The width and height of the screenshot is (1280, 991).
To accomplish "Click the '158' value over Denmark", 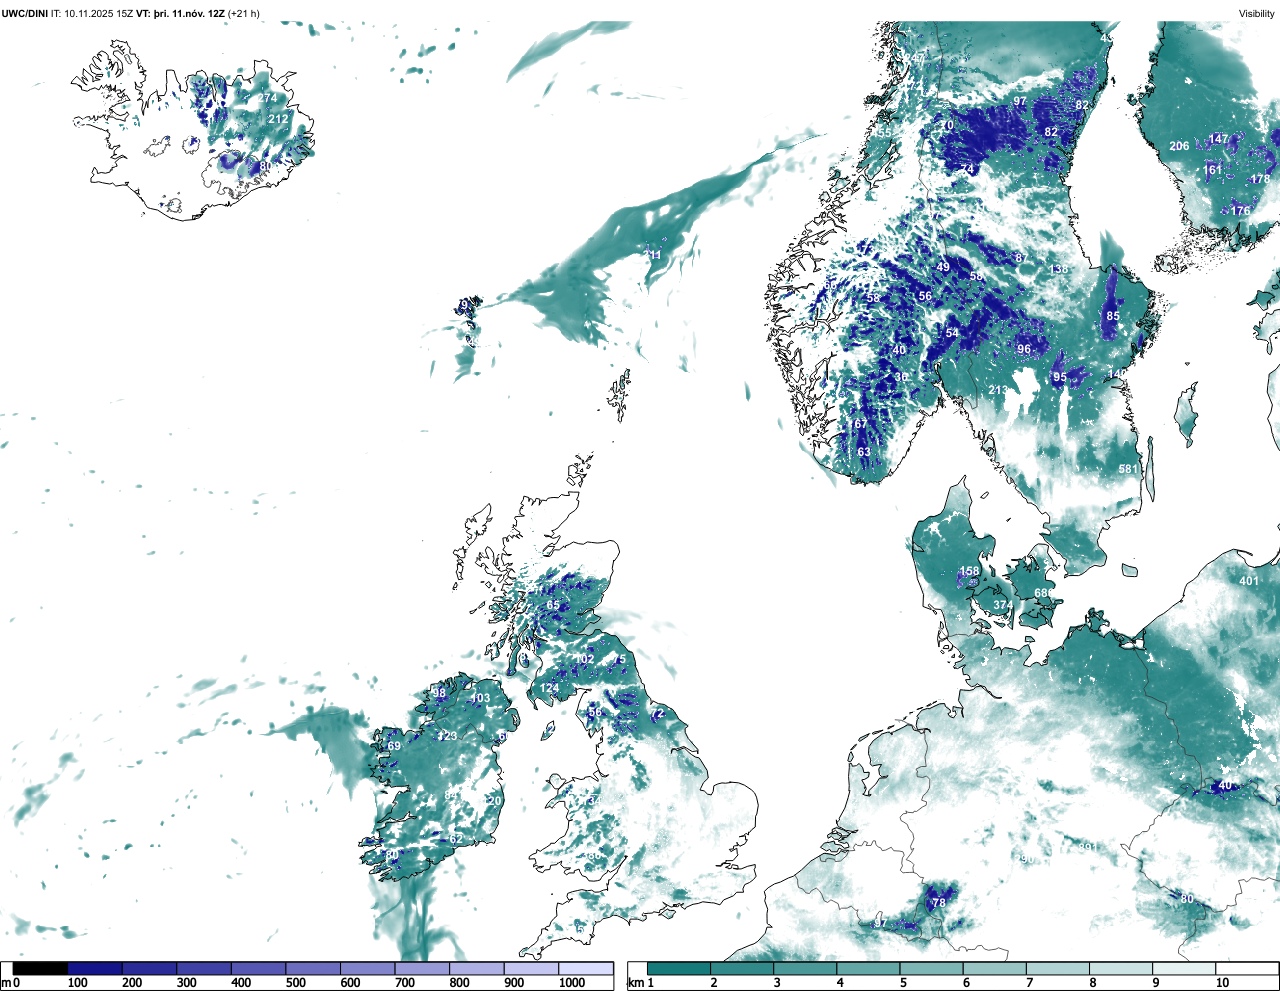I will tap(970, 572).
